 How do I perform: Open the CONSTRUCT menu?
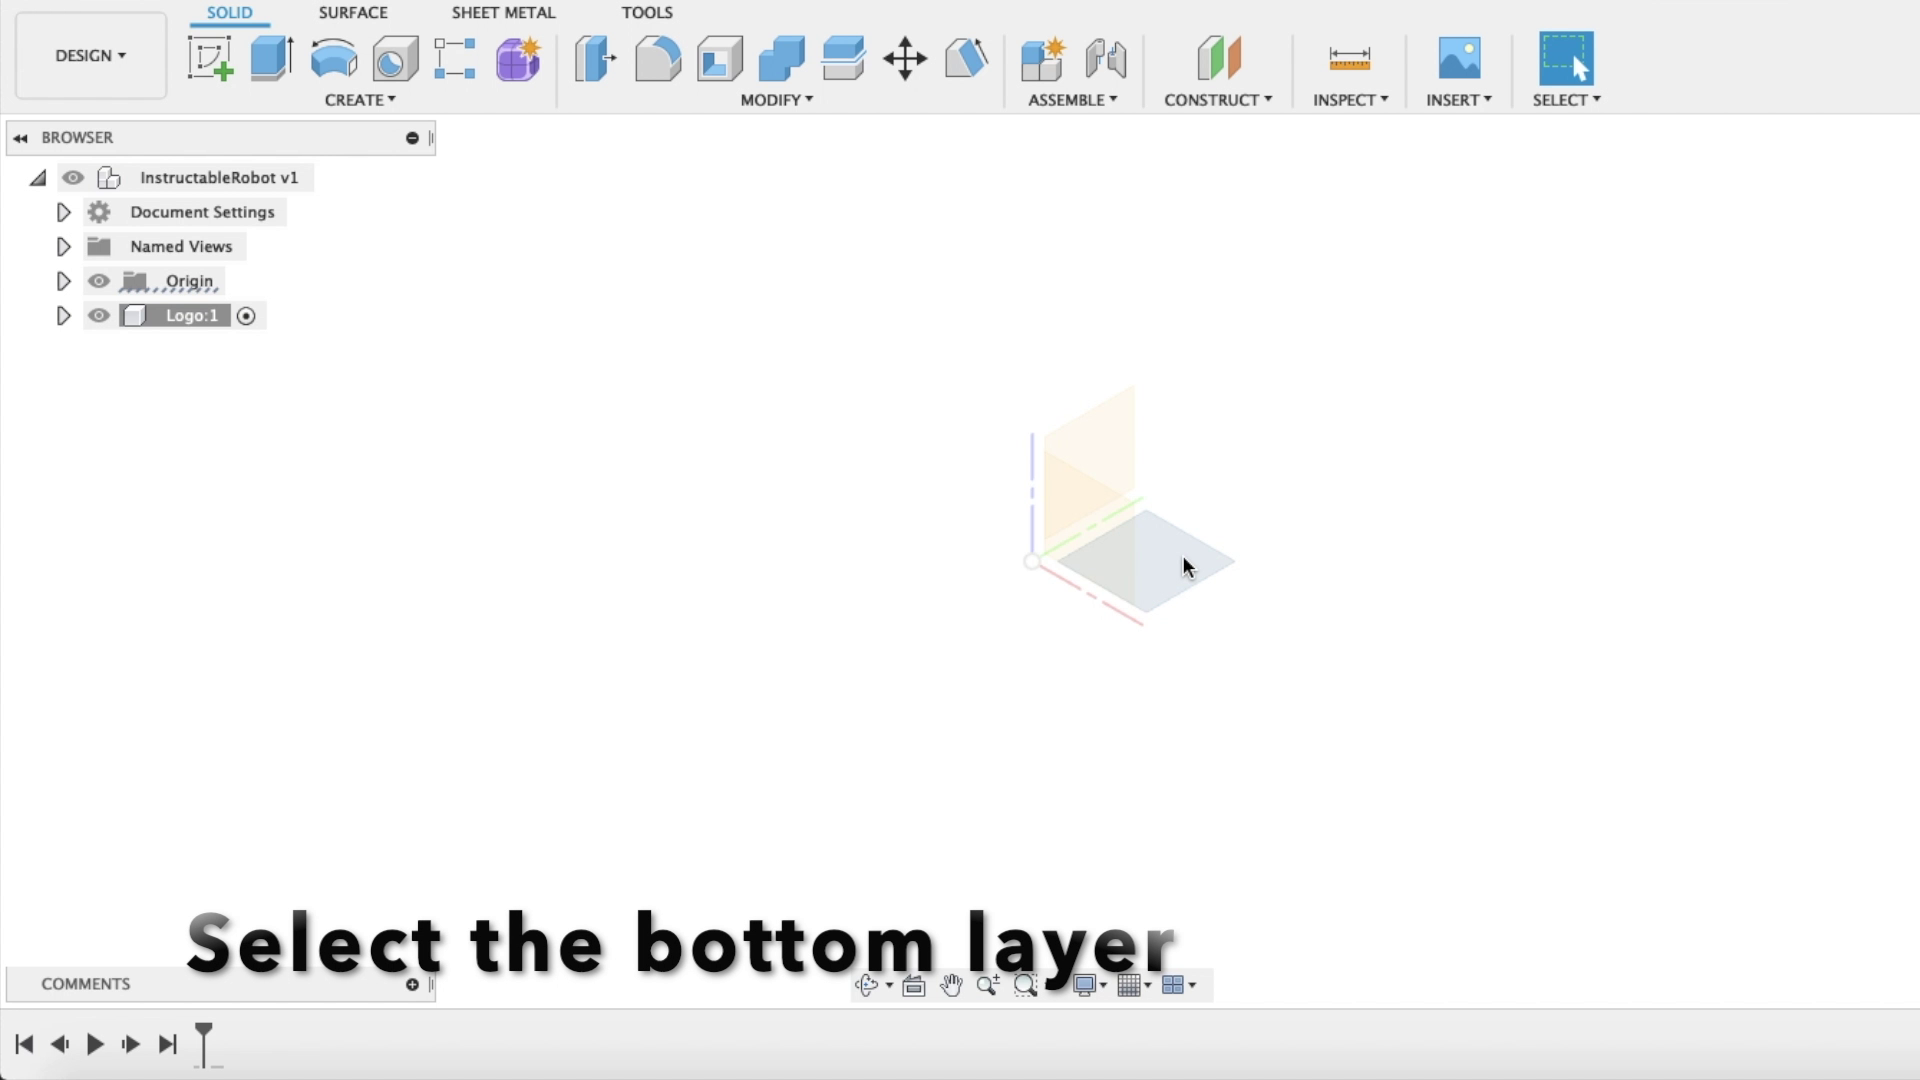(x=1217, y=100)
